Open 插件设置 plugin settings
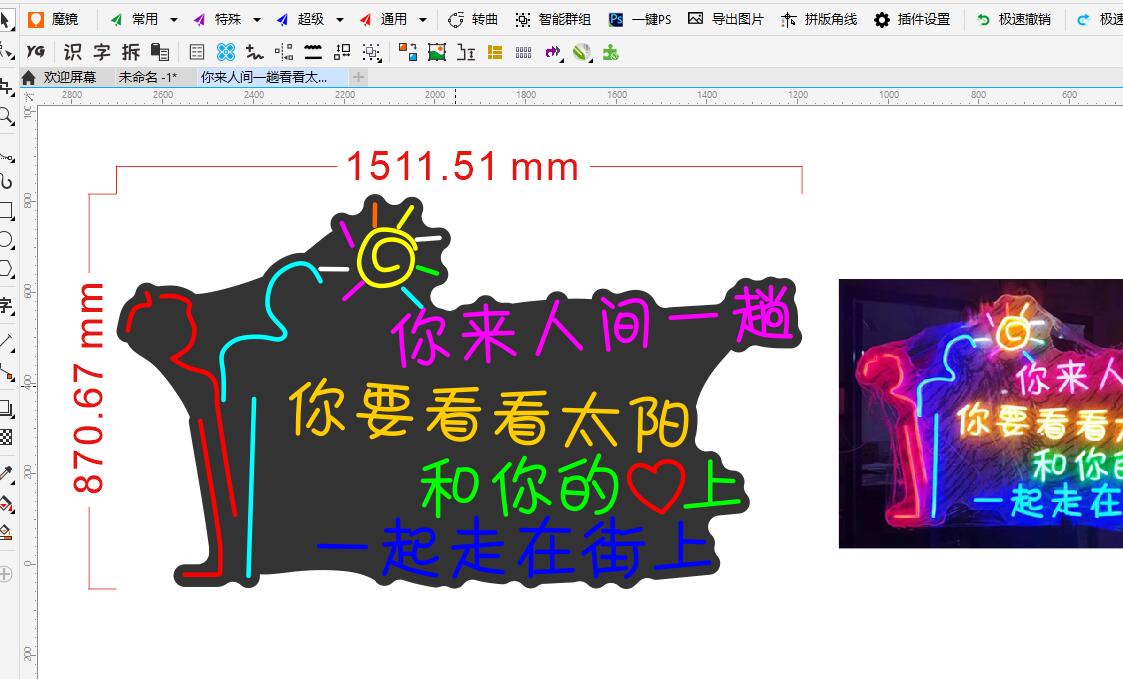 [x=912, y=19]
